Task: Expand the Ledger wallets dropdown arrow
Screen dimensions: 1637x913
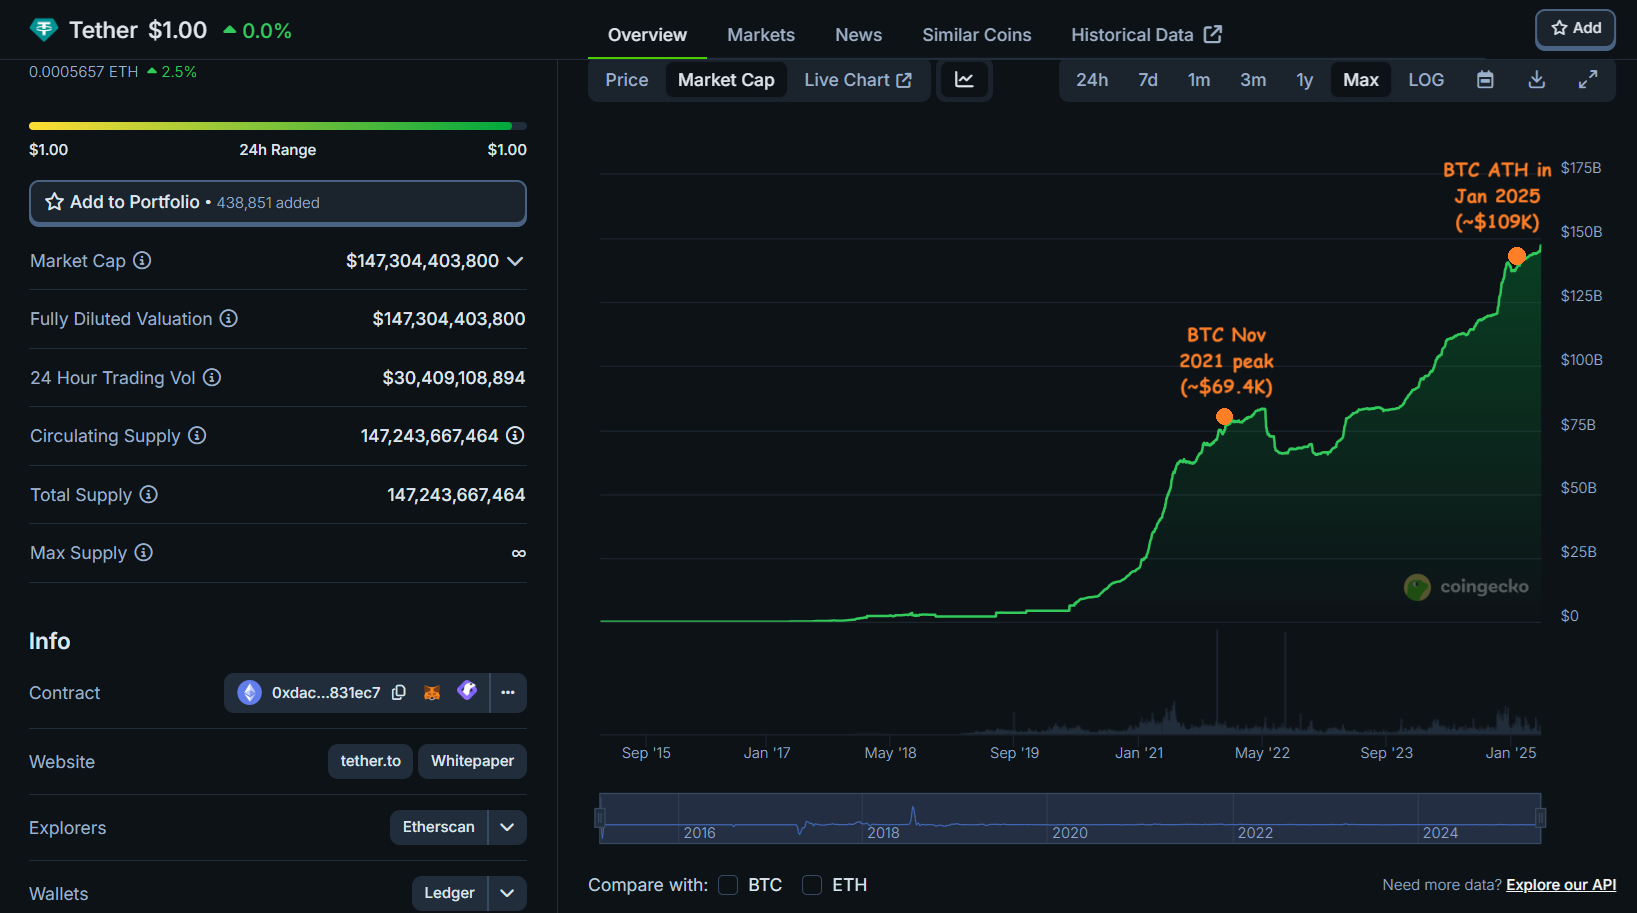Action: (x=507, y=893)
